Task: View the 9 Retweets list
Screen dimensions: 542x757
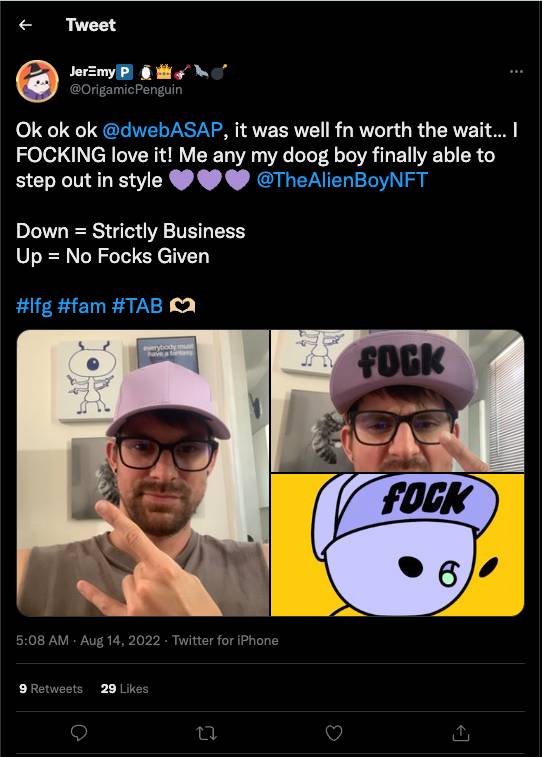Action: [x=51, y=688]
